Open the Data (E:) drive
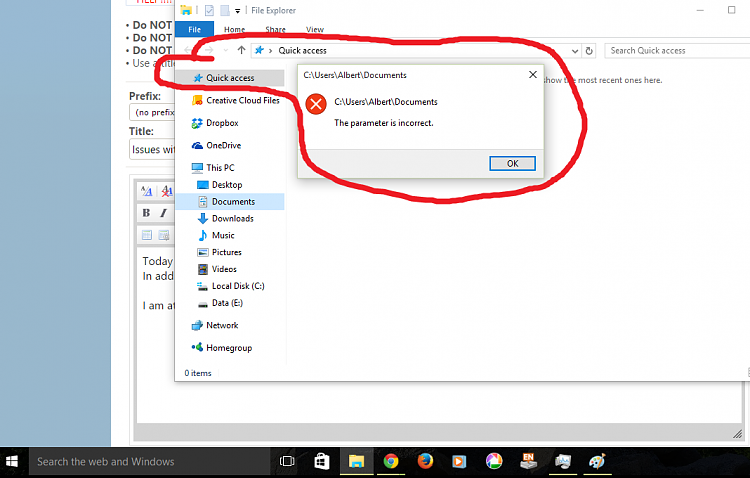750x478 pixels. (227, 302)
